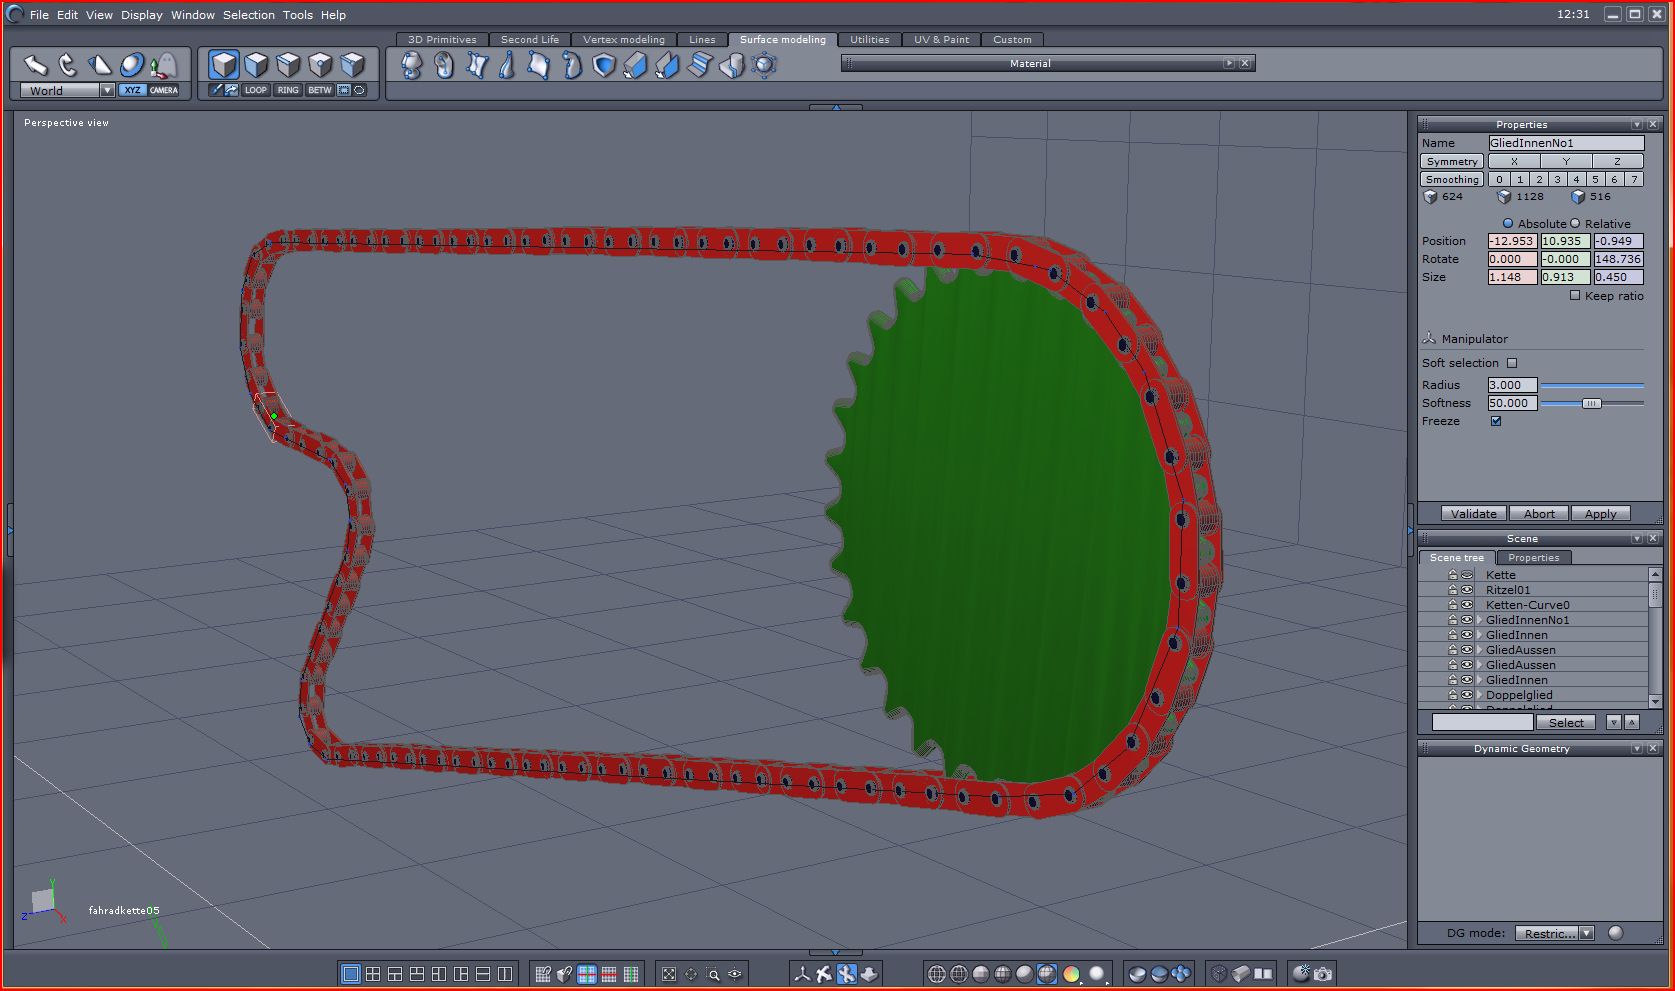1675x991 pixels.
Task: Switch to the 3D Primitives tab
Action: coord(442,40)
